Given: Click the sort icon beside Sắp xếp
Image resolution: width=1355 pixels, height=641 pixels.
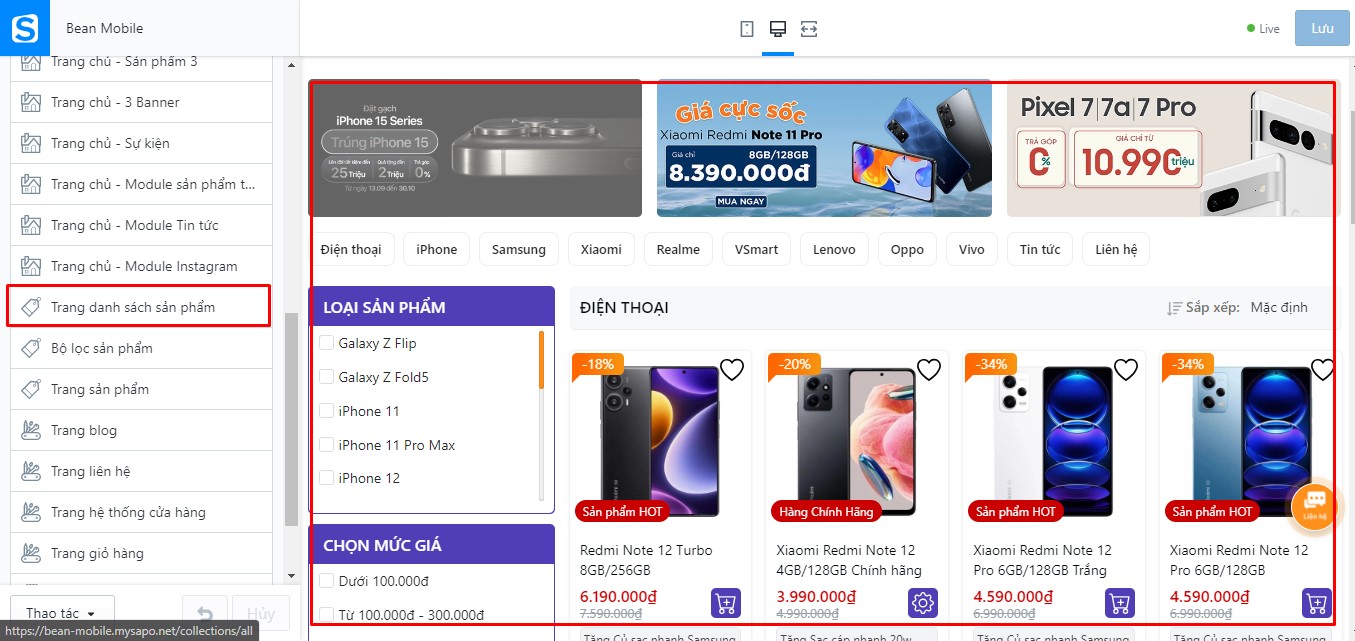Looking at the screenshot, I should (x=1174, y=308).
